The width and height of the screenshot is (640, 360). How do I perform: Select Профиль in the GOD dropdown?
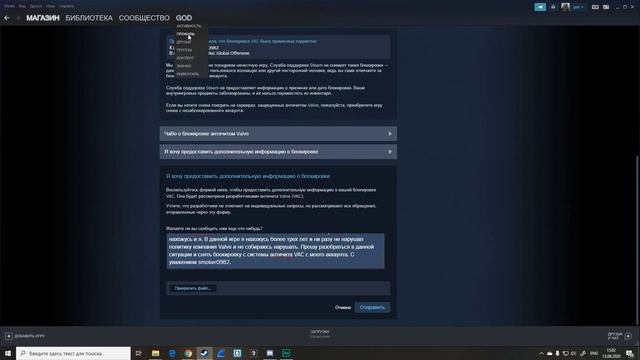pyautogui.click(x=185, y=34)
